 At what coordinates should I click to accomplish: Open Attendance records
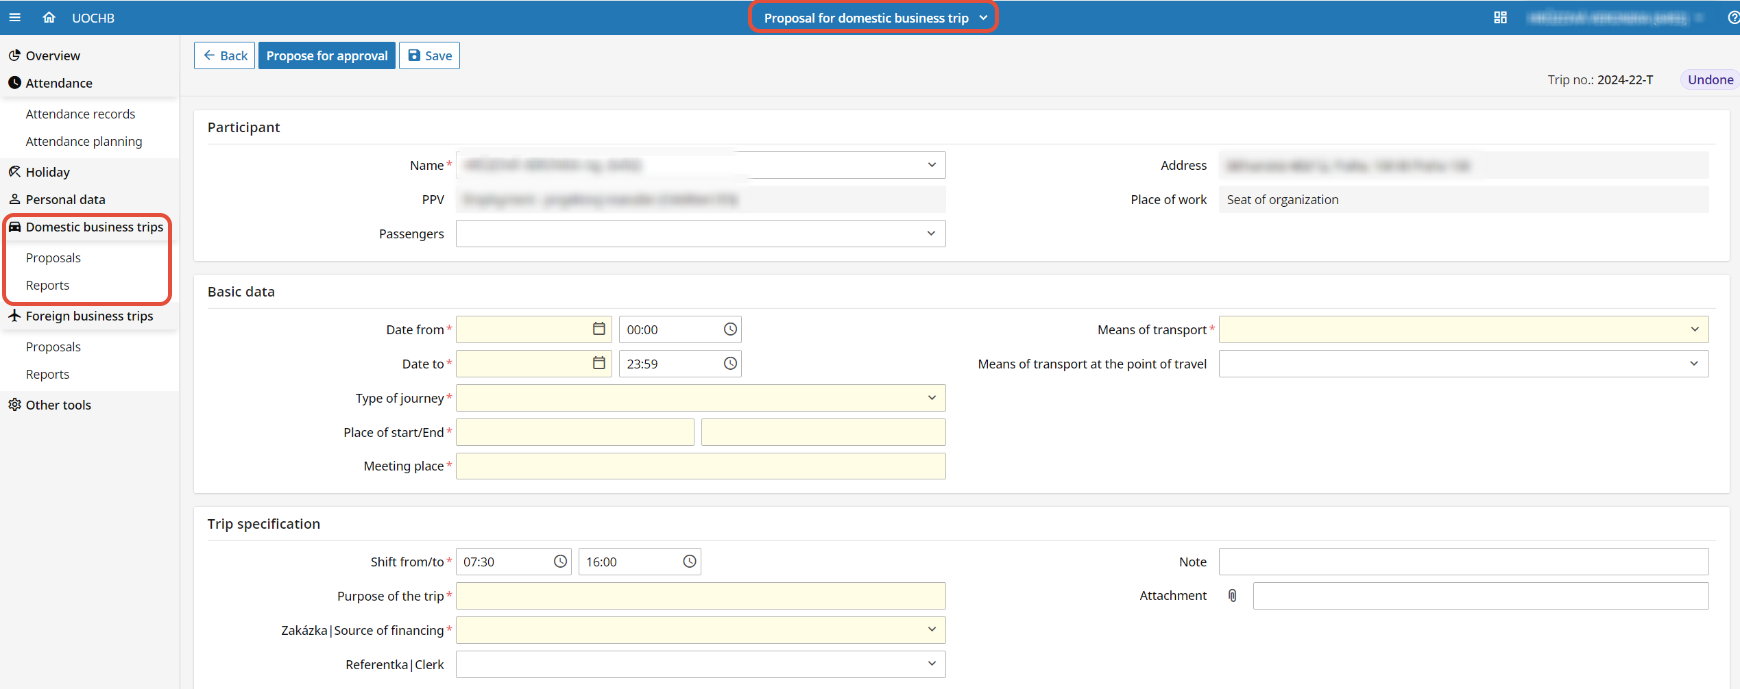tap(80, 114)
